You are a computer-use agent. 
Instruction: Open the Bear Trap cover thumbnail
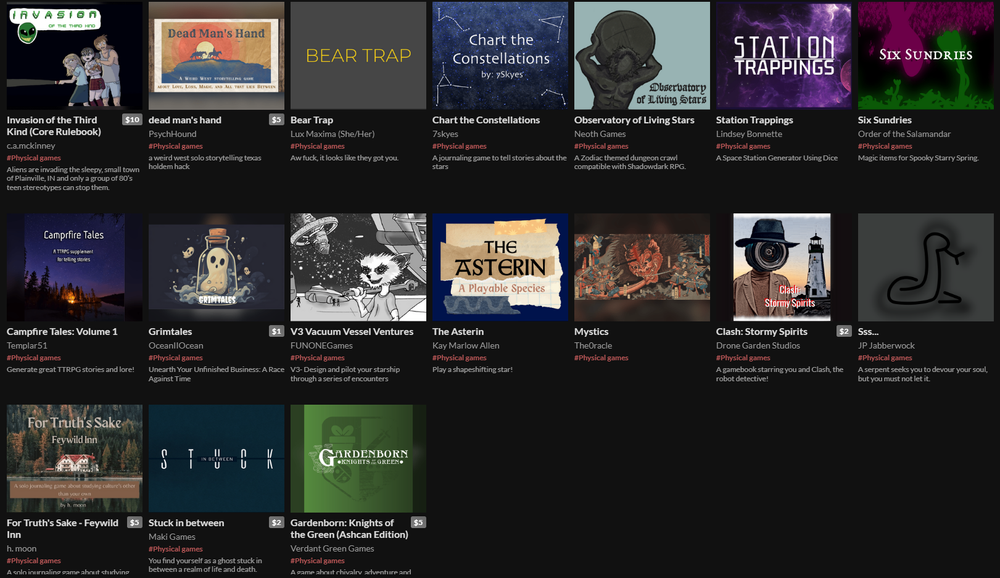click(x=358, y=56)
